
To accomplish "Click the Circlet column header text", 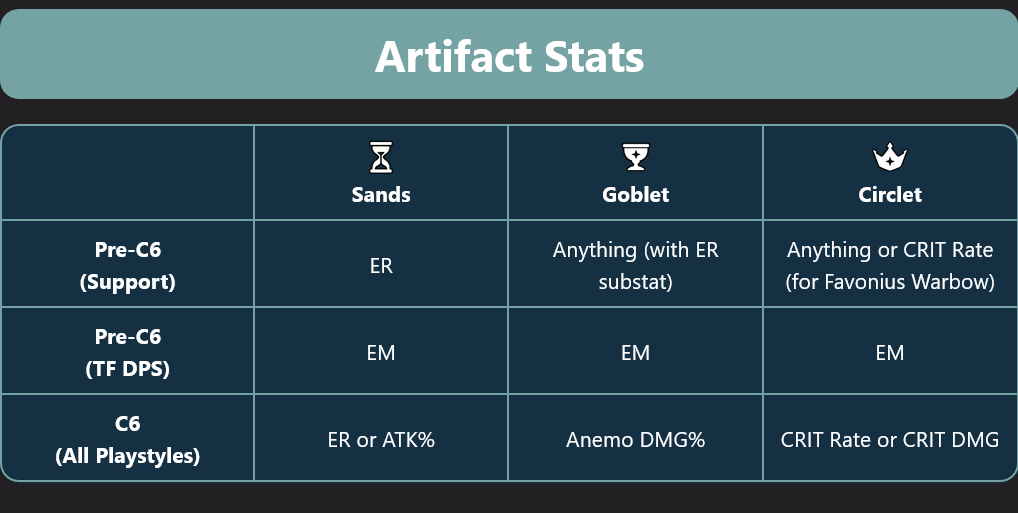I will (890, 194).
